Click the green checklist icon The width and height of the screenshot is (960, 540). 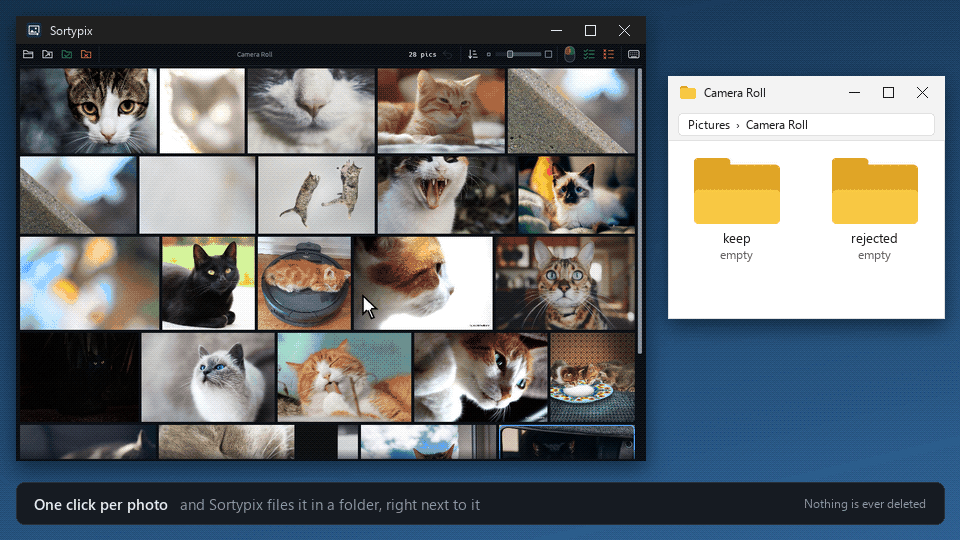(589, 54)
